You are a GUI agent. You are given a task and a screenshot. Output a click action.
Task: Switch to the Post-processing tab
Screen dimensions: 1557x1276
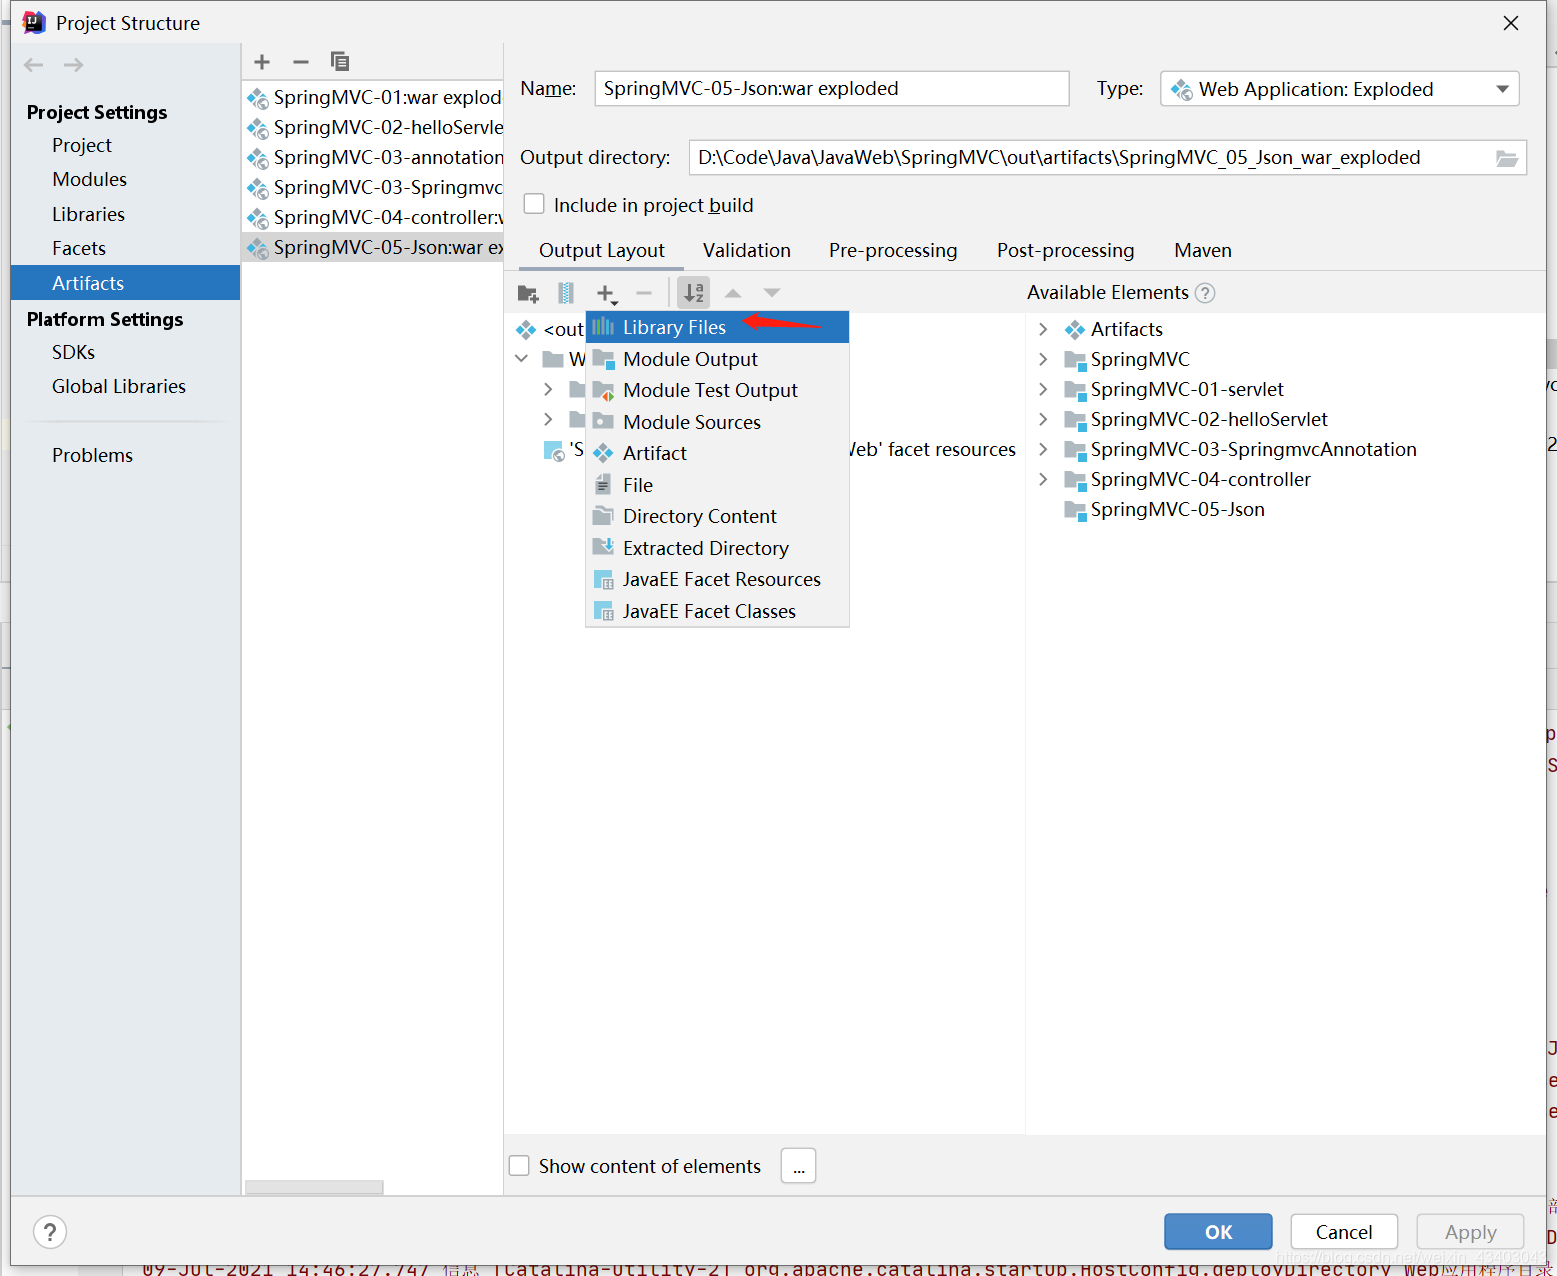pyautogui.click(x=1065, y=250)
